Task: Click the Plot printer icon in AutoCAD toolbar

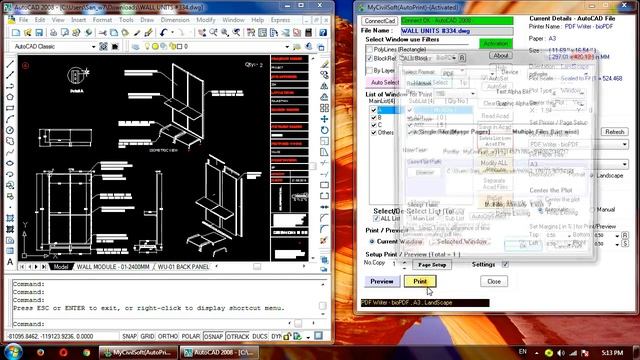Action: coord(53,33)
